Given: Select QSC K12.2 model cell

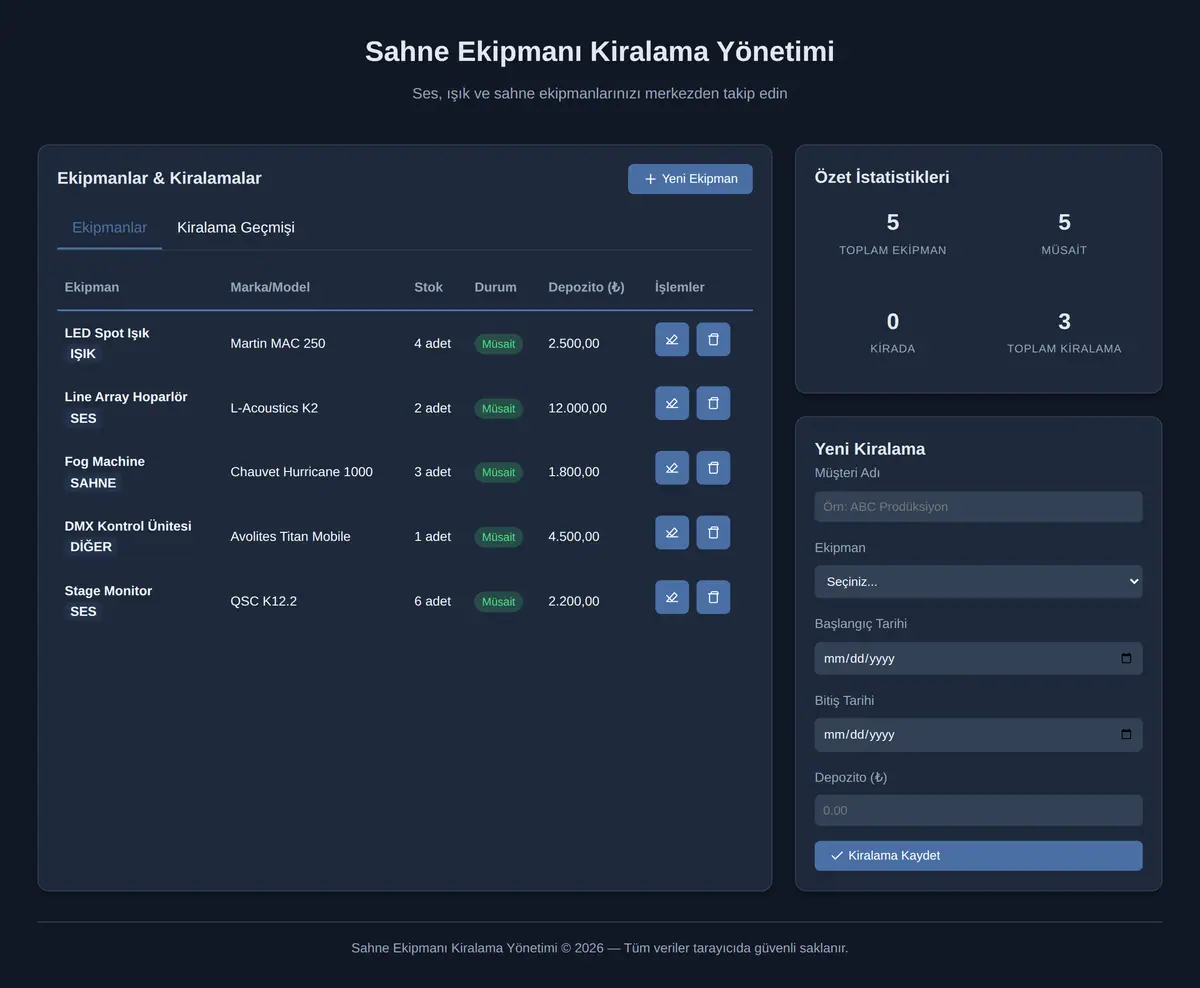Looking at the screenshot, I should coord(263,601).
